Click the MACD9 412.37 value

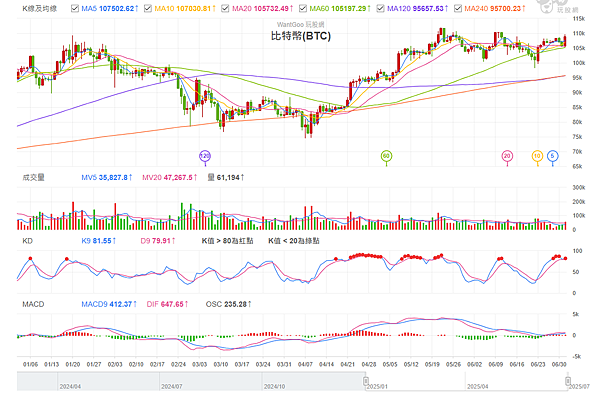(109, 304)
